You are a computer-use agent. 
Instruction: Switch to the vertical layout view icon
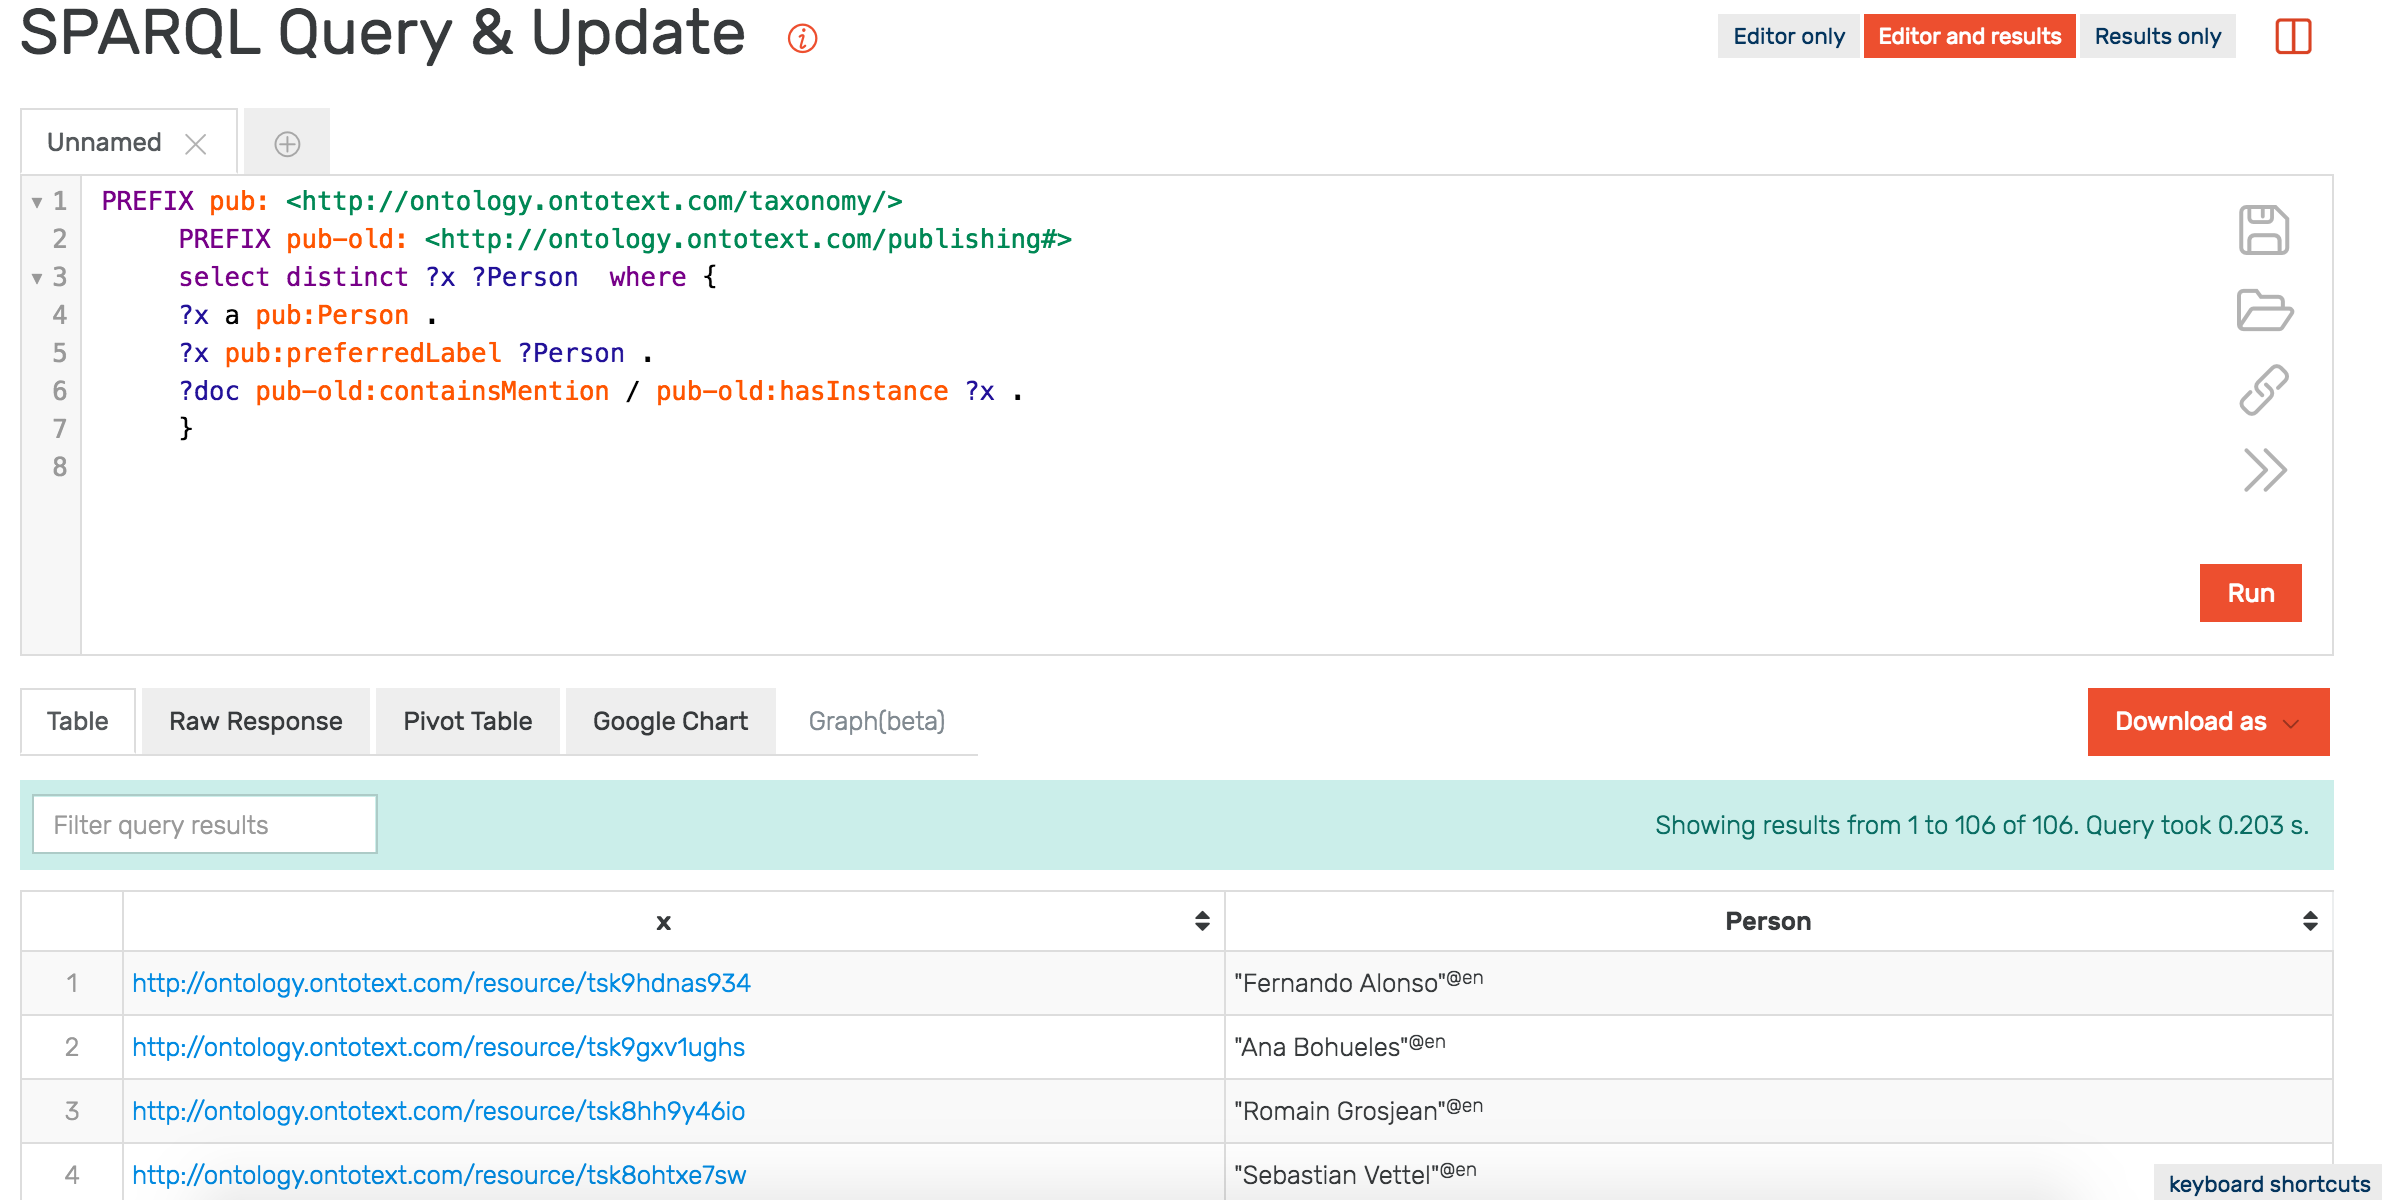(2293, 37)
